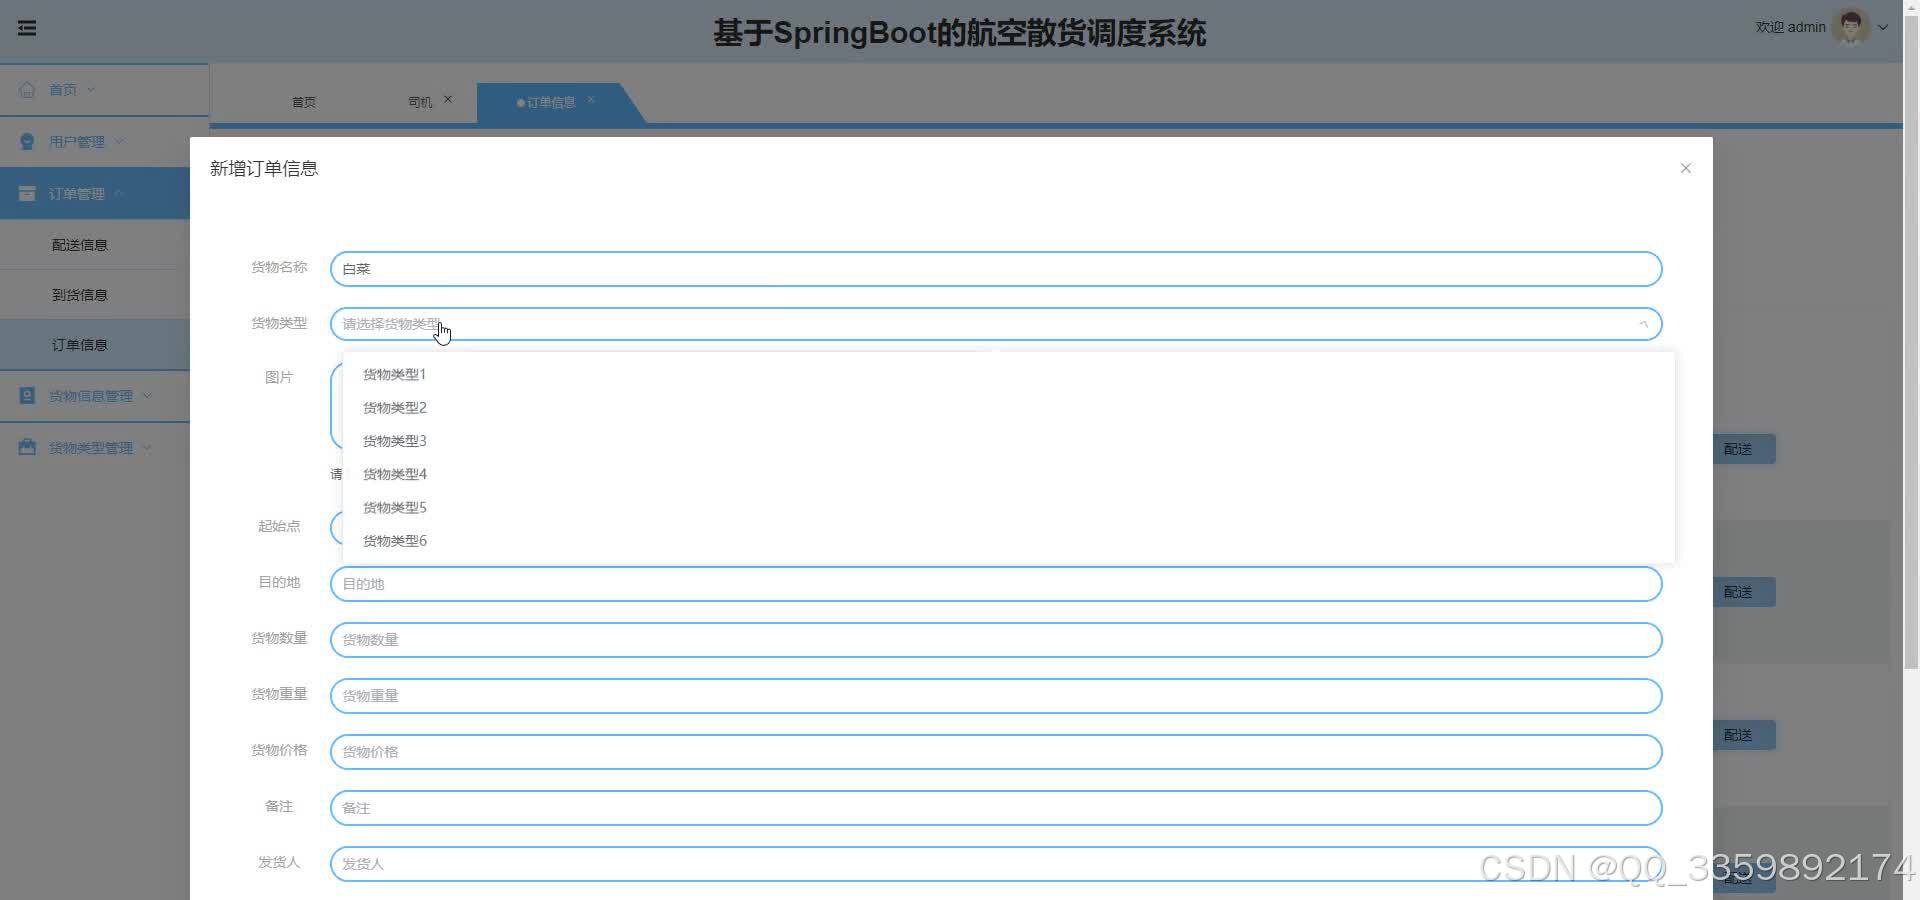This screenshot has width=1920, height=900.
Task: Expand the 货物信息管理 menu chevron
Action: click(x=147, y=396)
